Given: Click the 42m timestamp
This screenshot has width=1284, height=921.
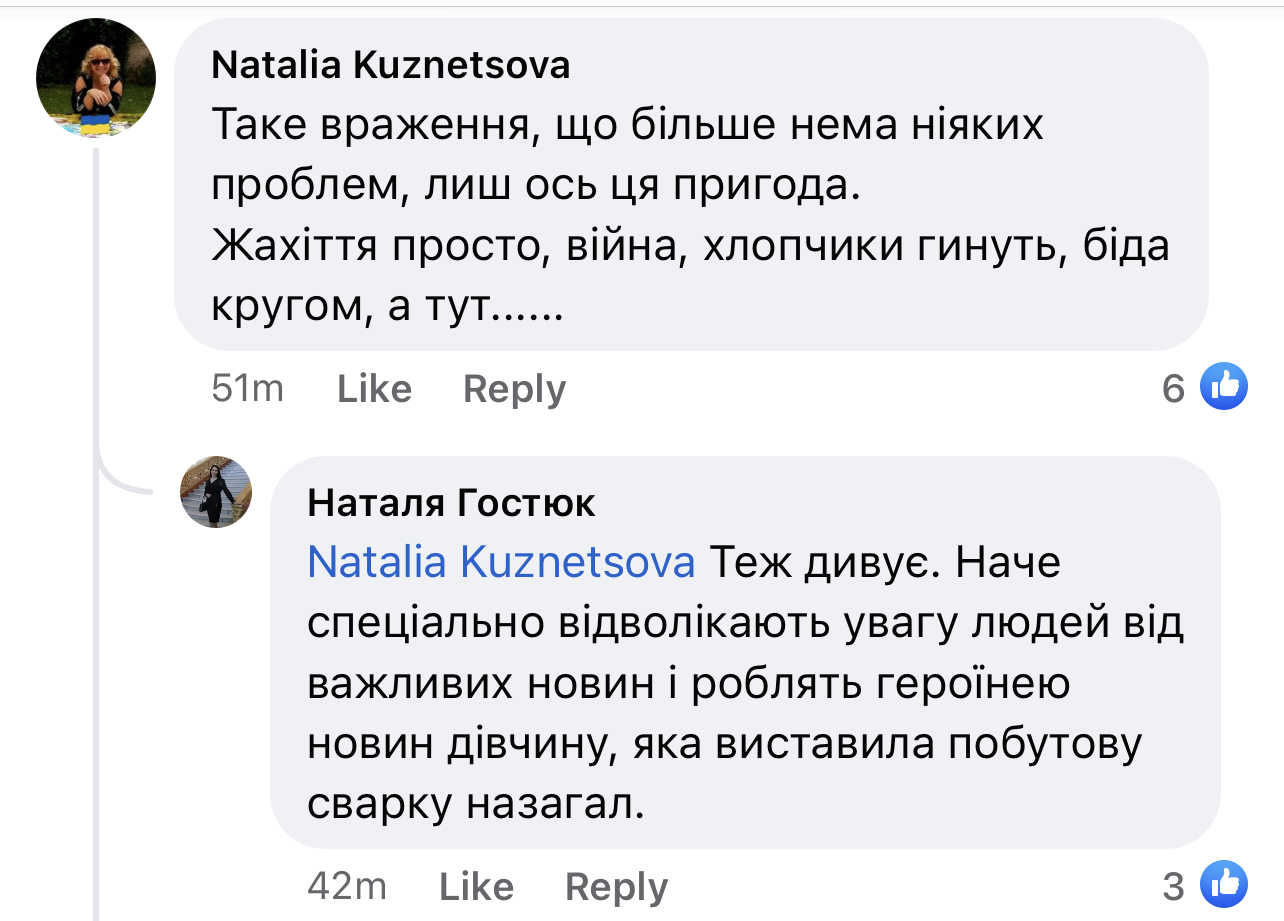Looking at the screenshot, I should [x=347, y=886].
